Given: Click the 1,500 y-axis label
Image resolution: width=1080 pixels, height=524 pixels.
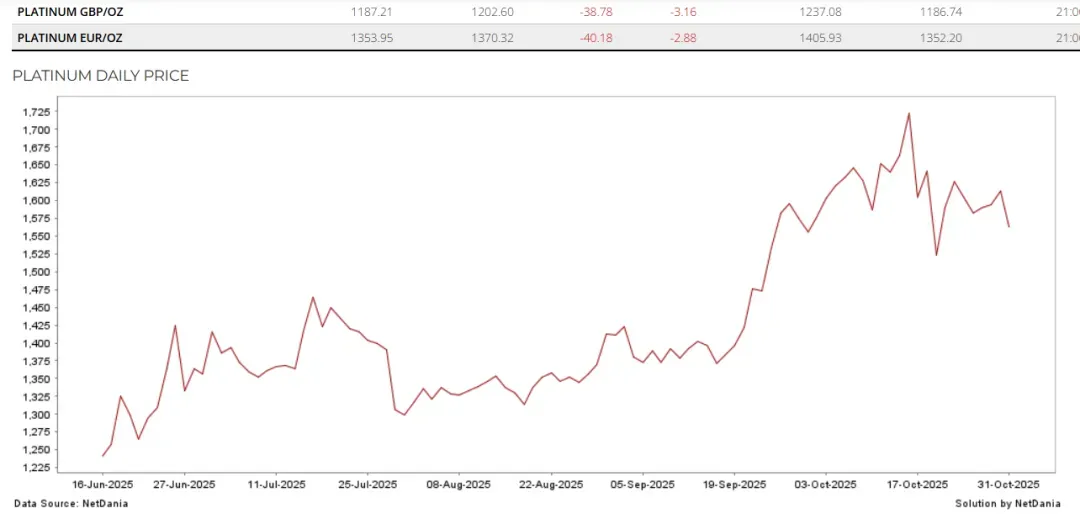Looking at the screenshot, I should (x=39, y=272).
